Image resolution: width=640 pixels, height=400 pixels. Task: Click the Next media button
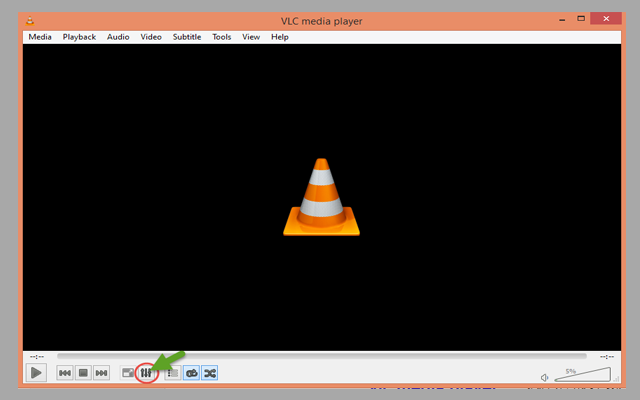pyautogui.click(x=101, y=373)
